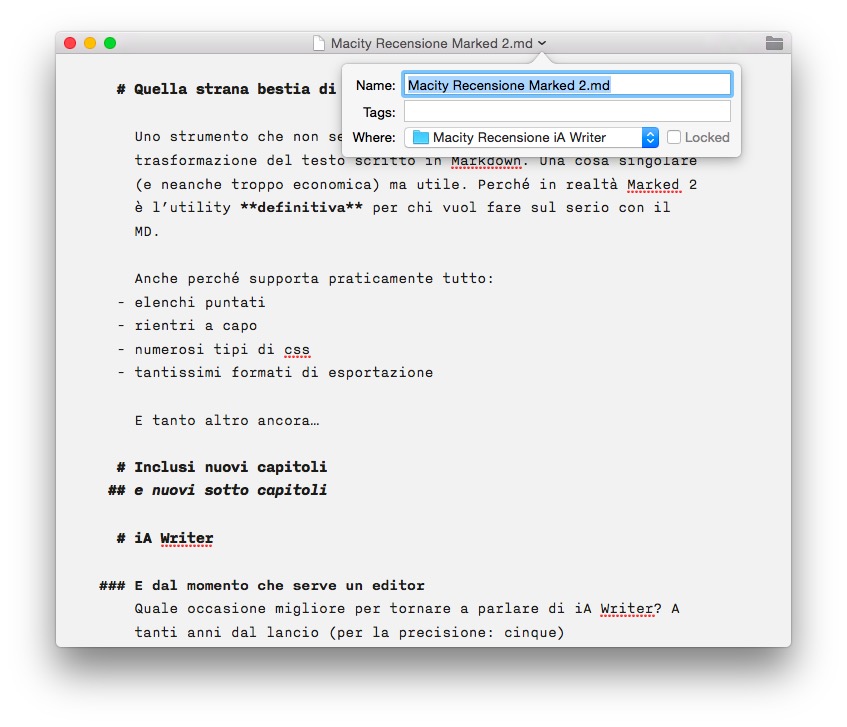Click the line 'tanti anni dal lancio'
Viewport: 847px width, 727px height.
(x=349, y=632)
